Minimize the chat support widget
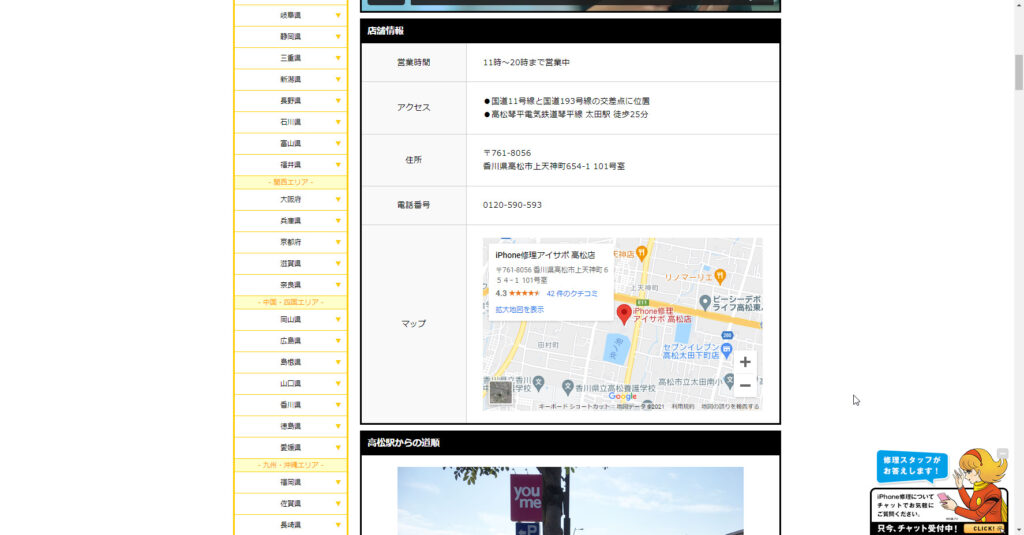1024x535 pixels. coord(1002,453)
